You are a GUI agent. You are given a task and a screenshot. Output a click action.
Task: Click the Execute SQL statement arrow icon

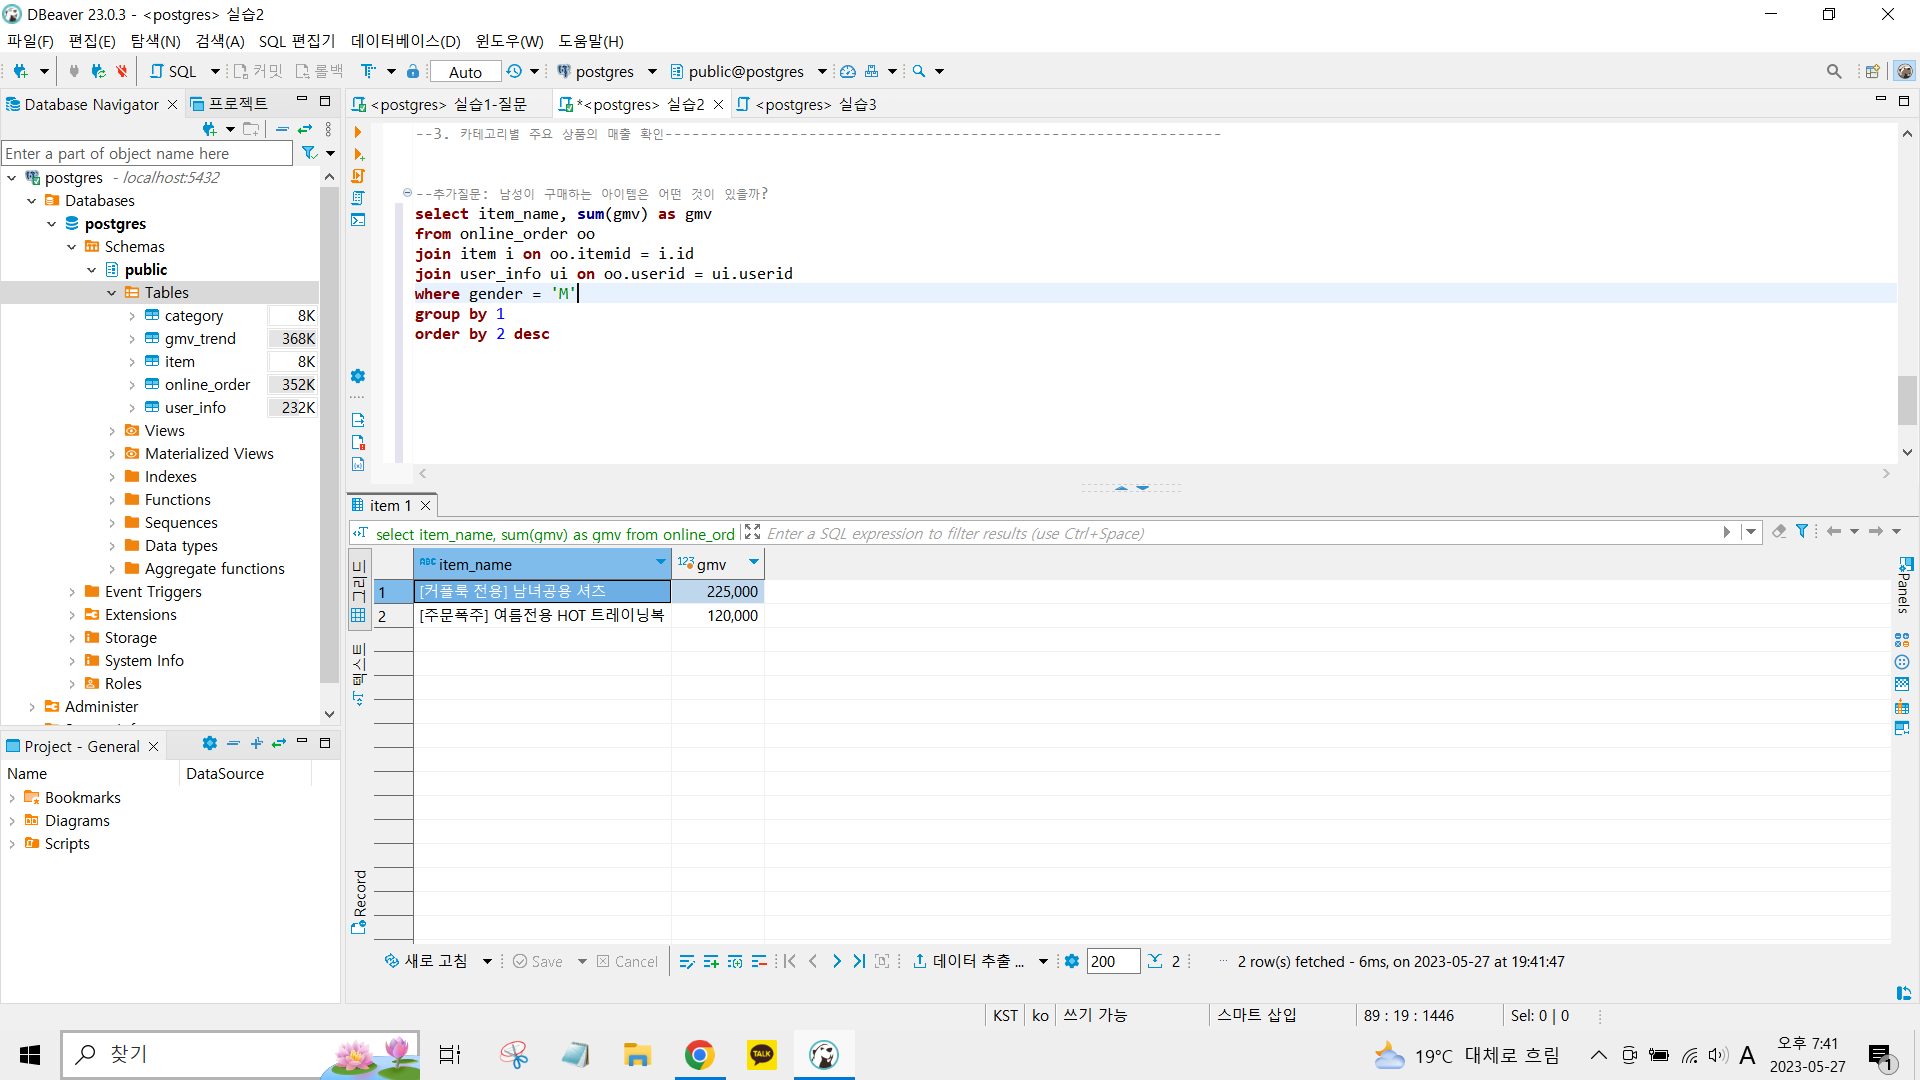[358, 132]
